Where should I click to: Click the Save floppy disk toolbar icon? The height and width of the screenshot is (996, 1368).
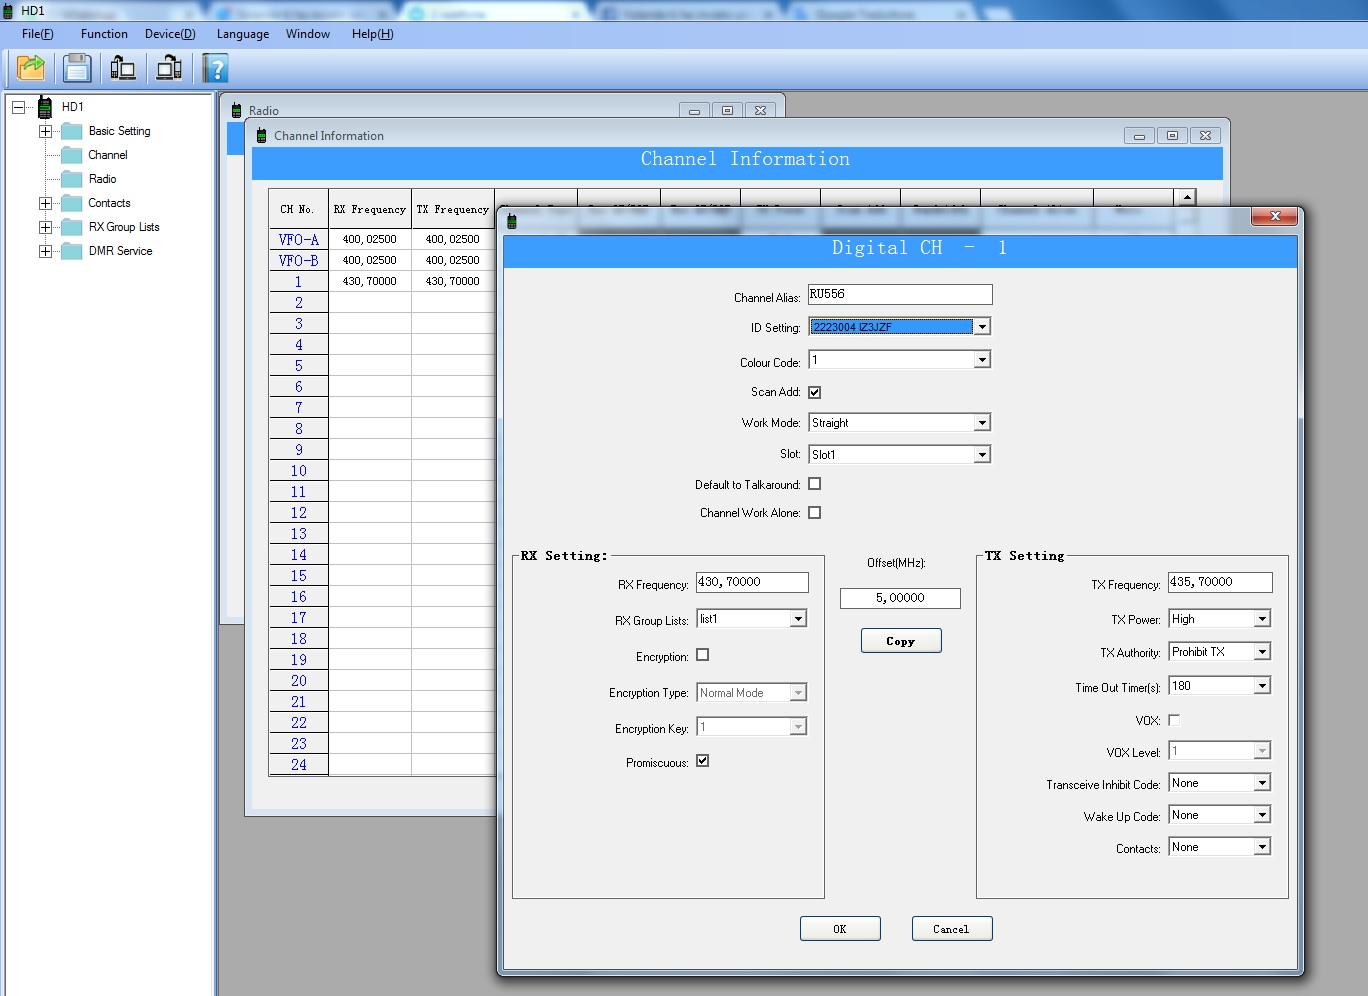(x=77, y=68)
